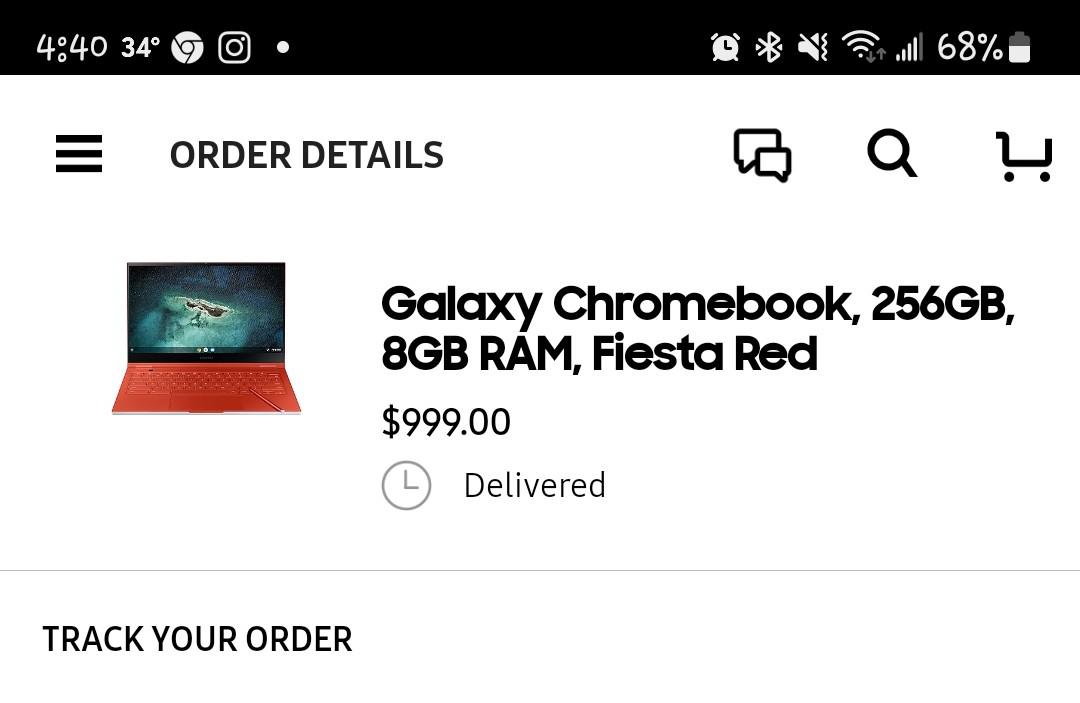Tap the Wi-Fi status icon

tap(862, 47)
